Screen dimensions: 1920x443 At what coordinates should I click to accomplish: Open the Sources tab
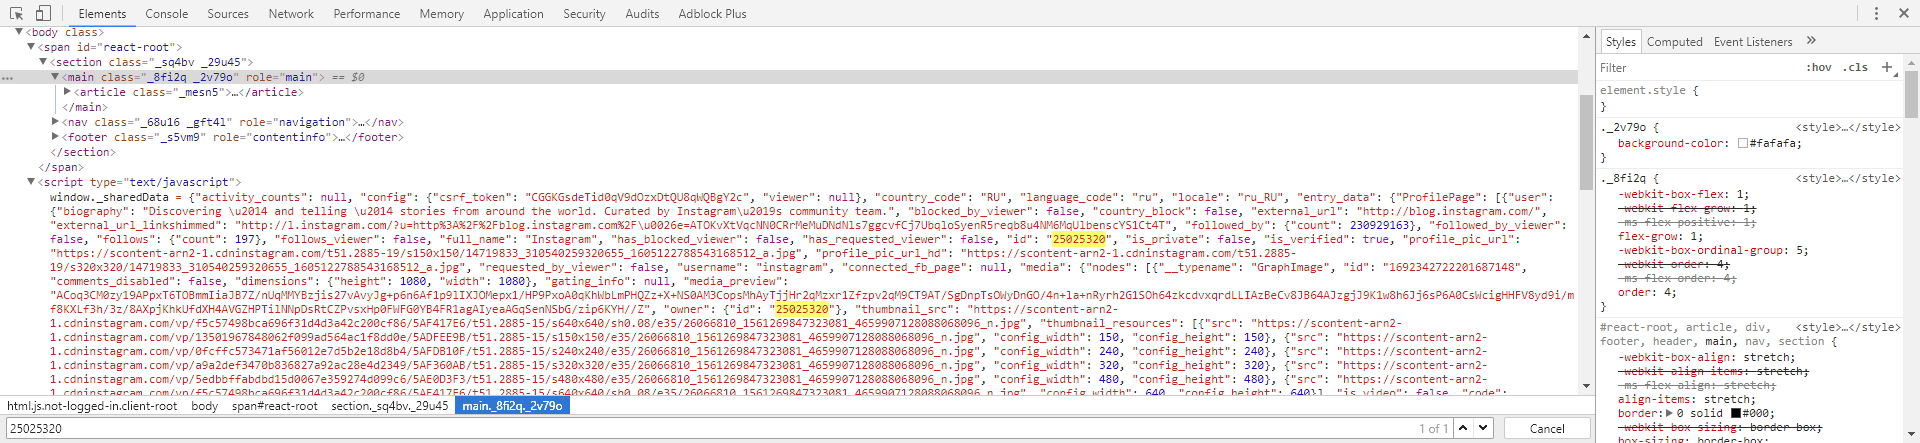tap(228, 14)
